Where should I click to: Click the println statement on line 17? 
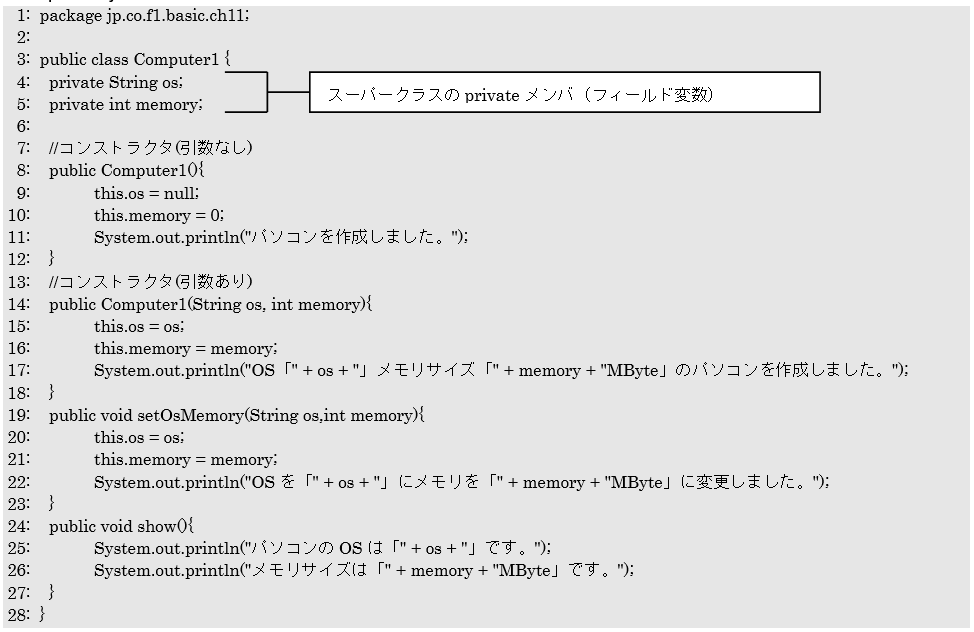[x=501, y=371]
